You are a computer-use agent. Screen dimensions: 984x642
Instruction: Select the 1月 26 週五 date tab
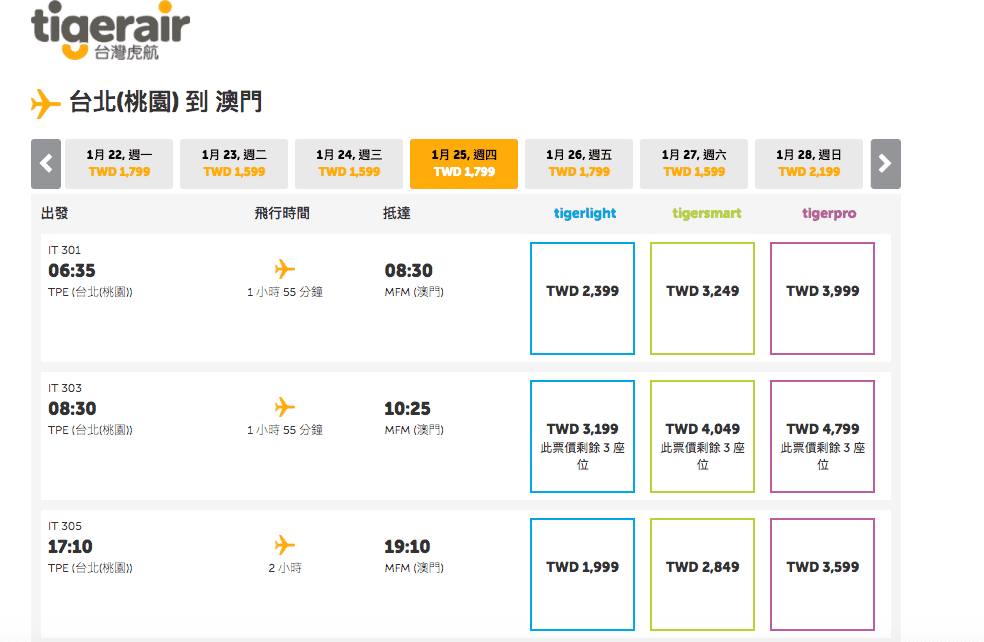(x=579, y=164)
